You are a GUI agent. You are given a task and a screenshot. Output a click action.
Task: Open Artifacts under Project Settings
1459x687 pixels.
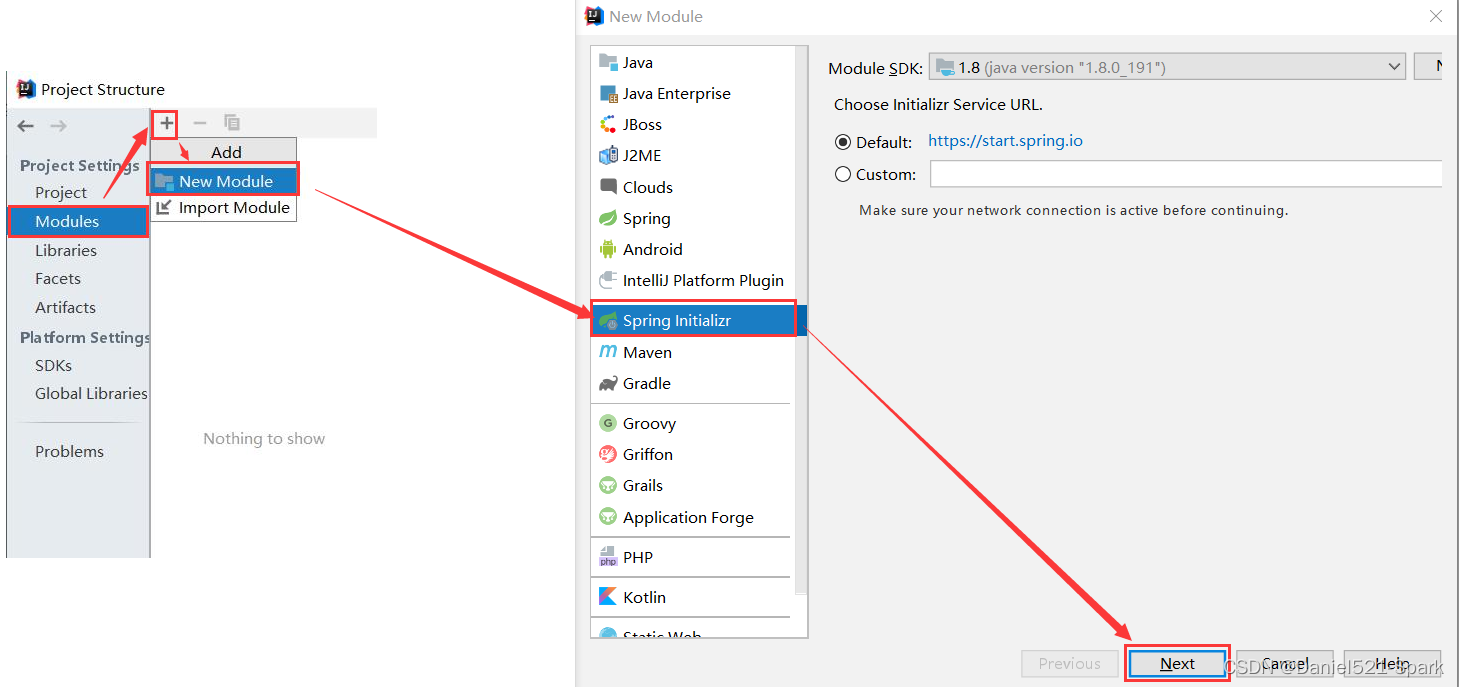(x=66, y=308)
